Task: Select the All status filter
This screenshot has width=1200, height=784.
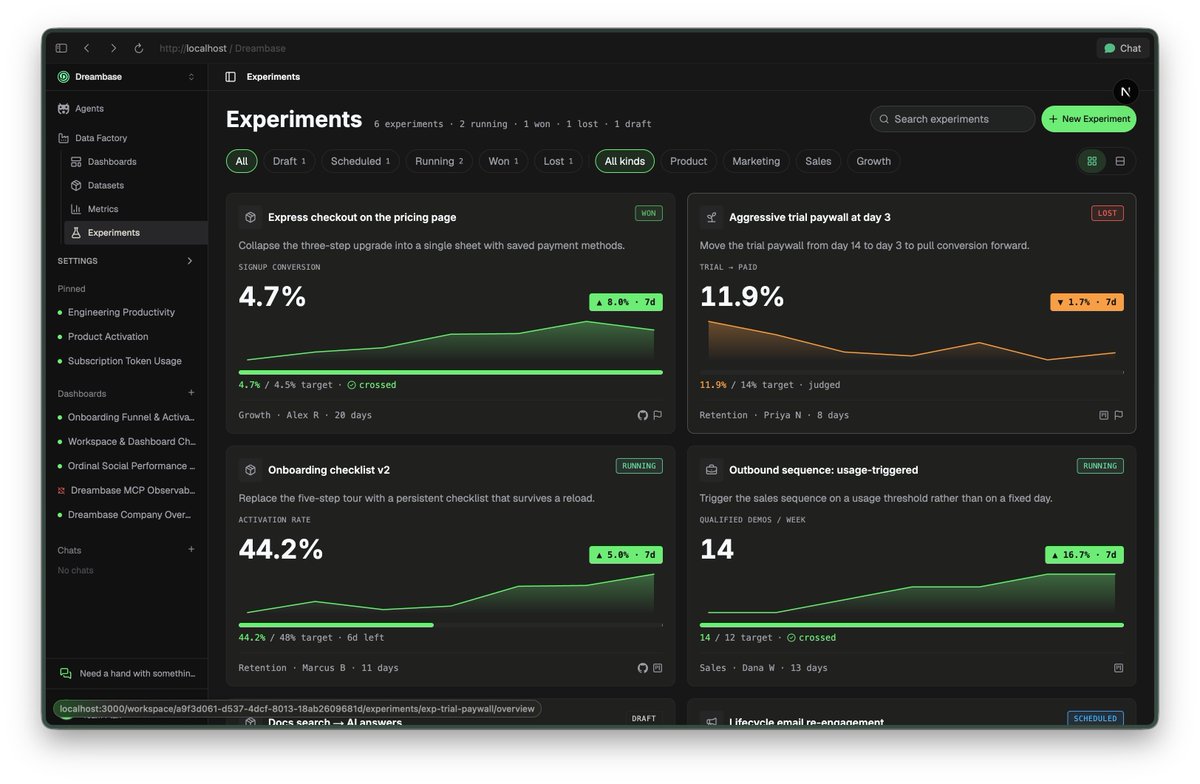Action: click(241, 161)
